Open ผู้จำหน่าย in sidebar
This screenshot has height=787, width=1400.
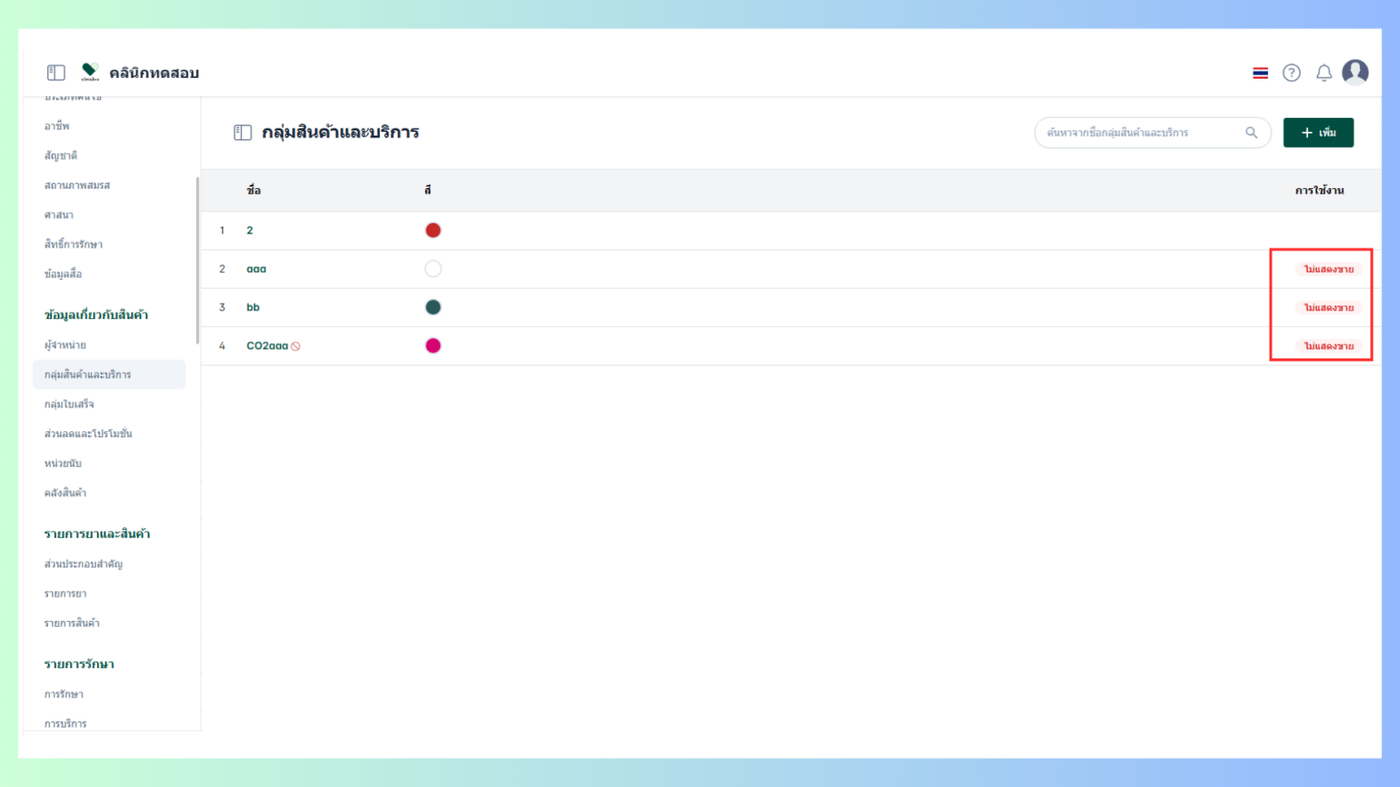(x=65, y=345)
